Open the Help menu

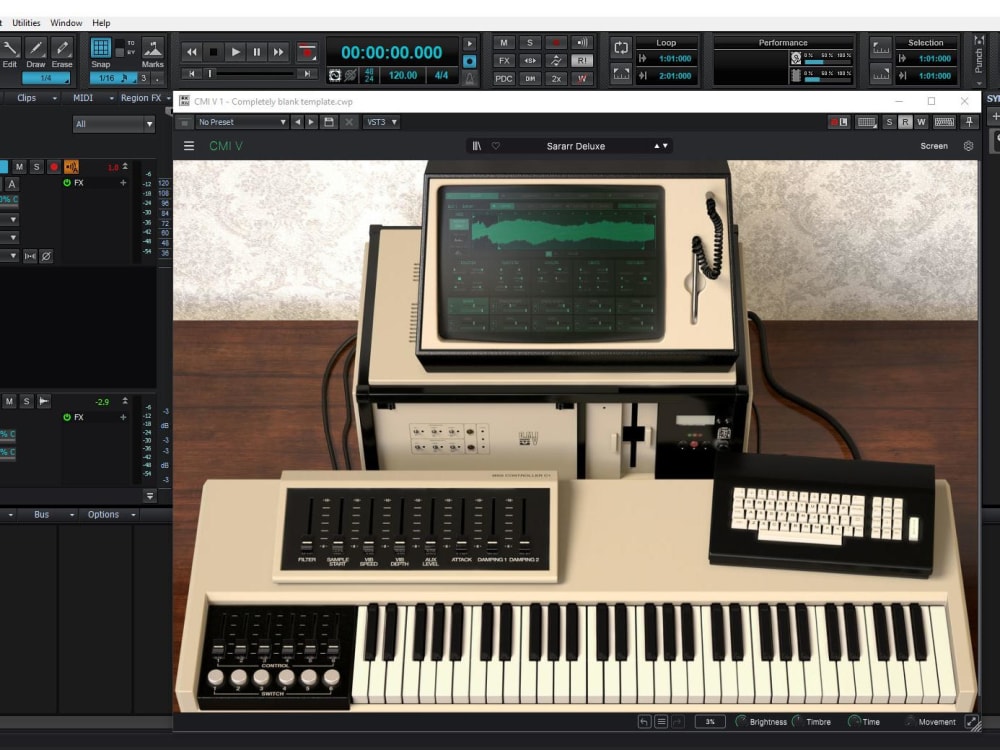pos(101,23)
